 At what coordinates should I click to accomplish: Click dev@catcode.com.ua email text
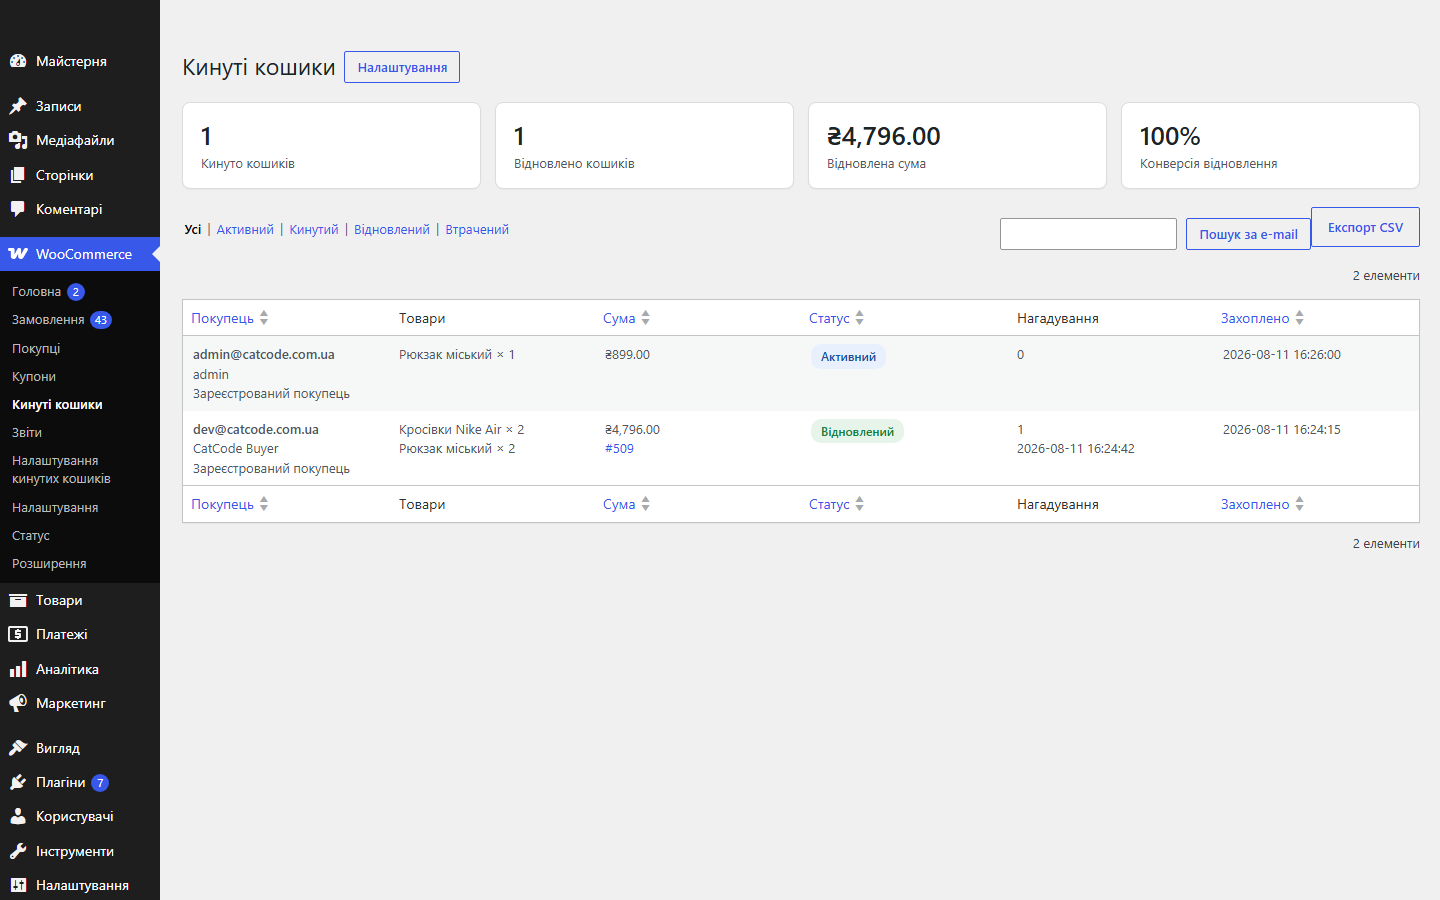pyautogui.click(x=256, y=430)
